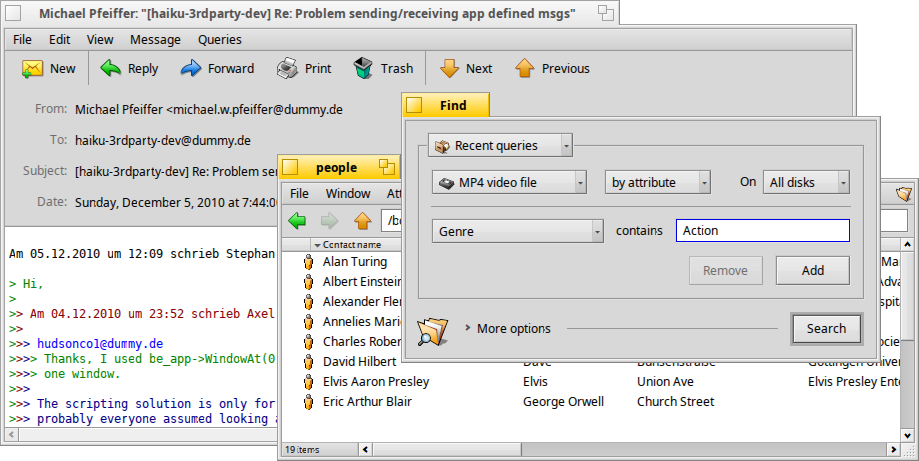Open the MP4 video file type dropdown
Viewport: 919px width, 461px height.
[509, 182]
